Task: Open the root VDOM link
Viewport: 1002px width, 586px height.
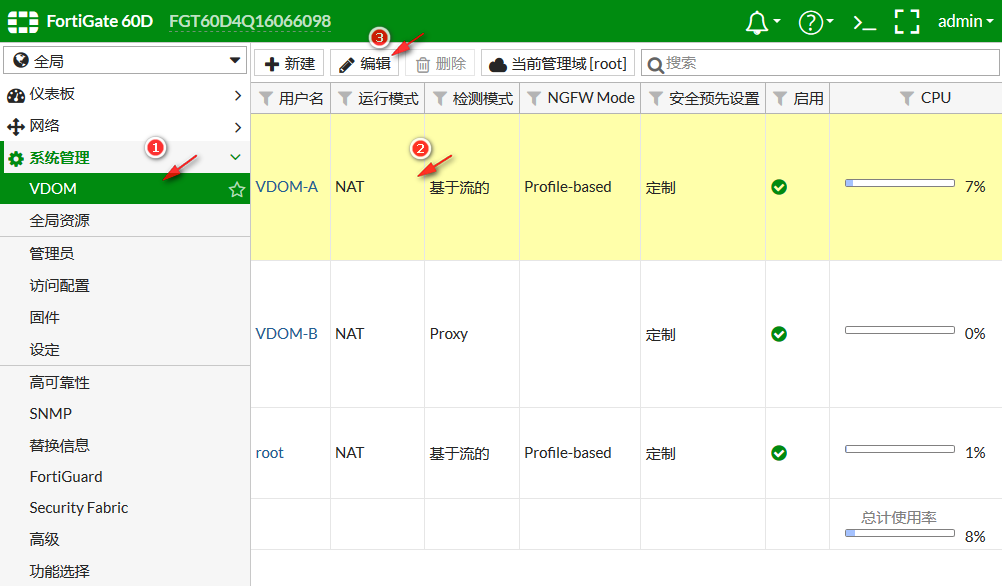Action: pos(270,453)
